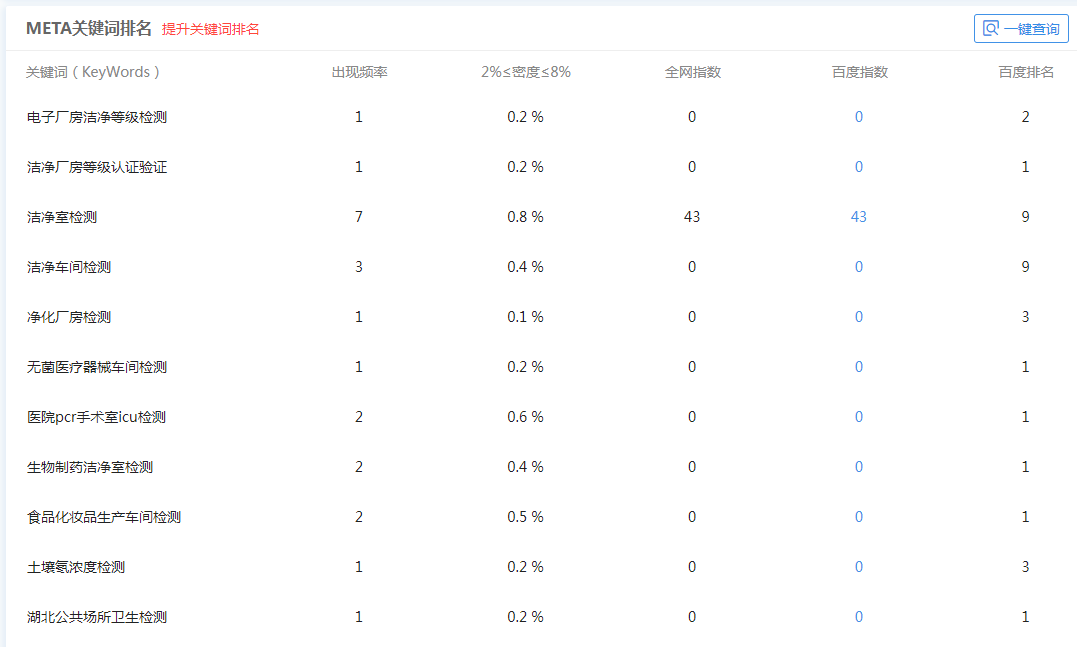Click the 一键查询 button
This screenshot has height=647, width=1077.
tap(1021, 29)
